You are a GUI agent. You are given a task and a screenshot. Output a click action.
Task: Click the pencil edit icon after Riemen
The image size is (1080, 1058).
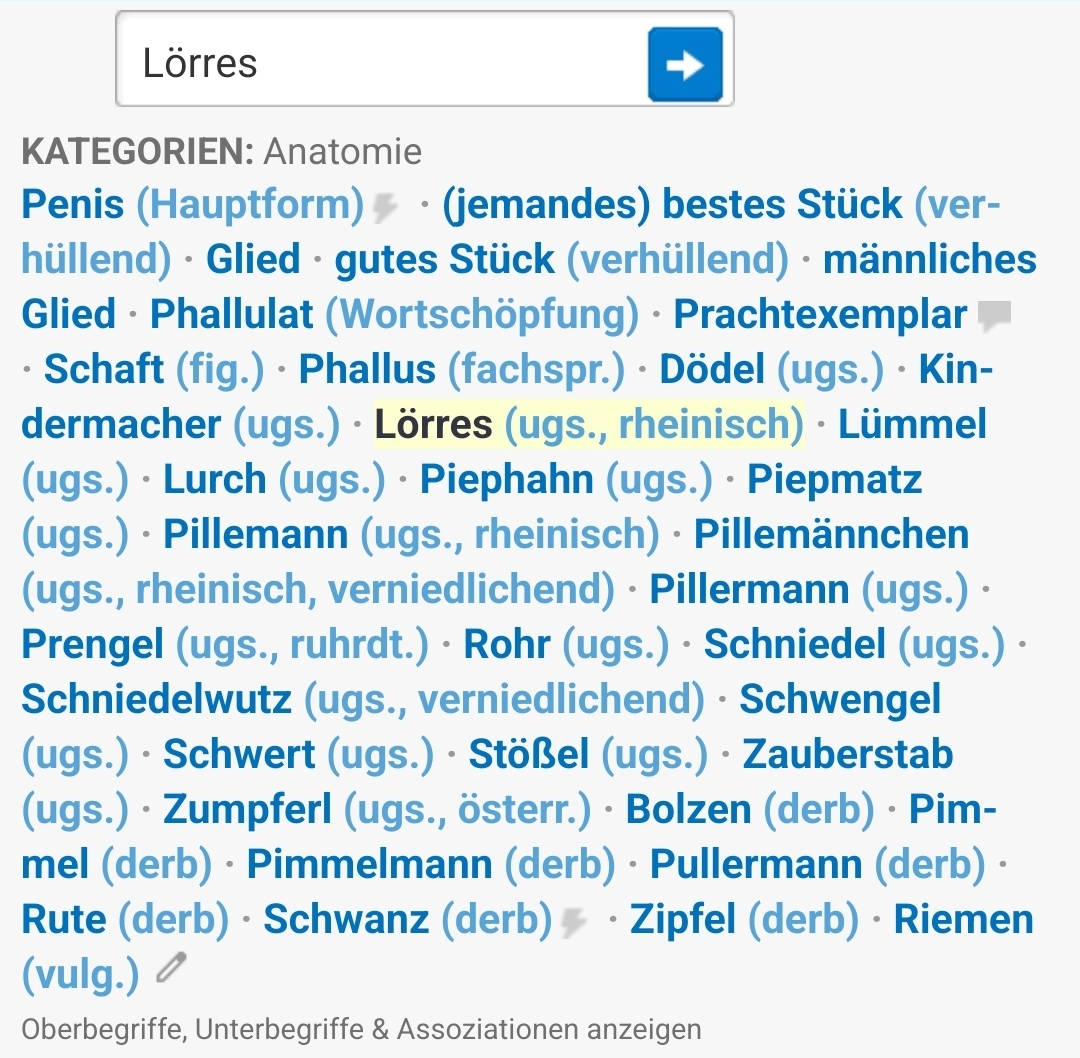171,968
